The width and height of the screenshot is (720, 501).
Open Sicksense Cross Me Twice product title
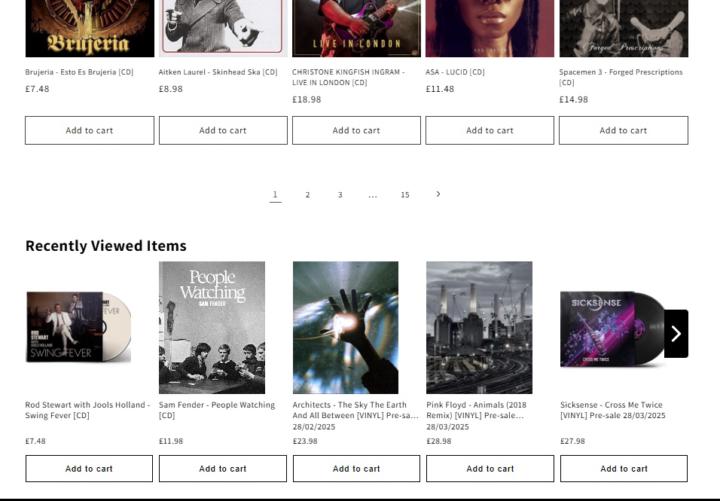(x=613, y=410)
